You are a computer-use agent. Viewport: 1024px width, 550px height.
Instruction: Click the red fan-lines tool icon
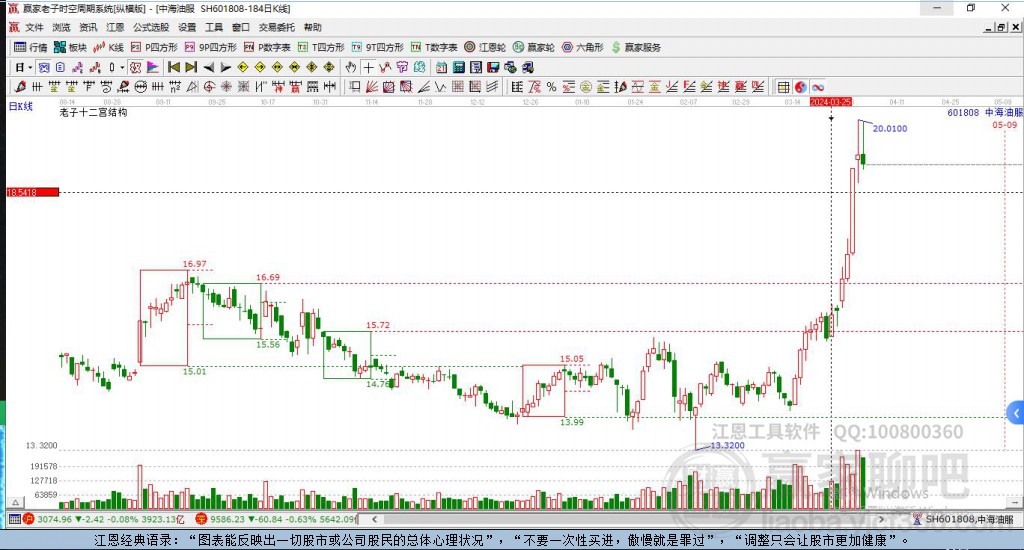pyautogui.click(x=372, y=87)
